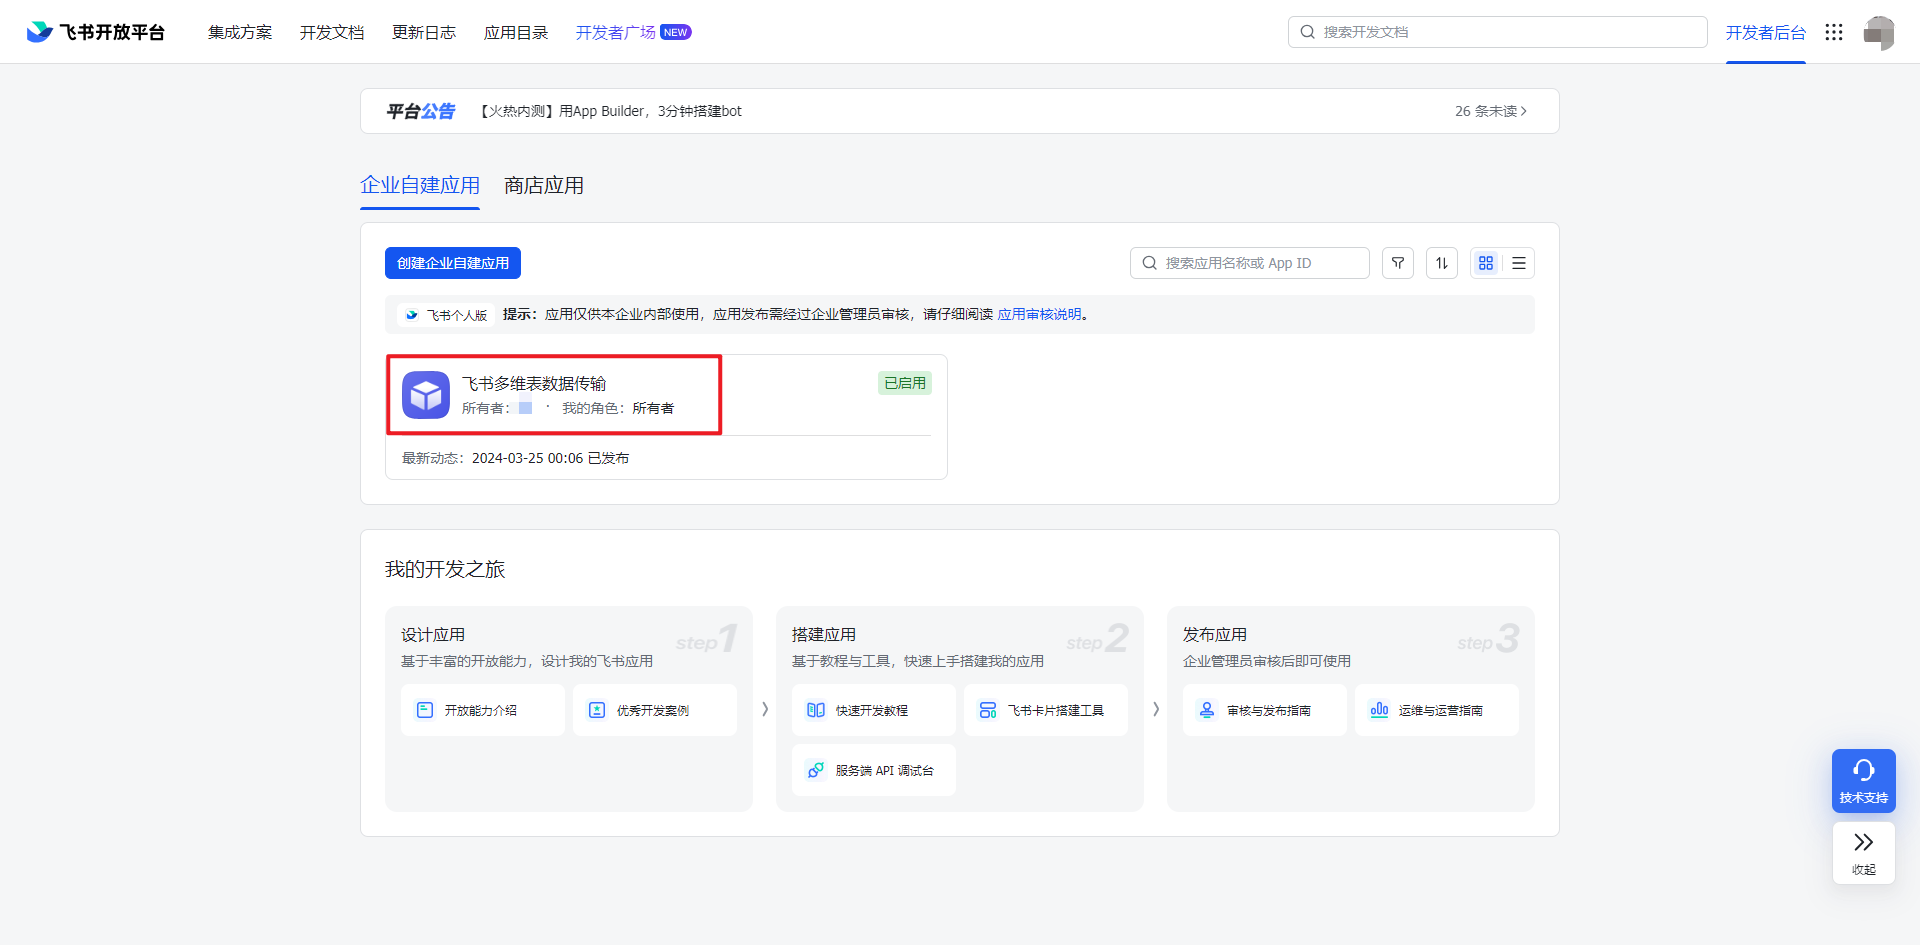Select the 商店应用 tab
The image size is (1920, 945).
(544, 185)
